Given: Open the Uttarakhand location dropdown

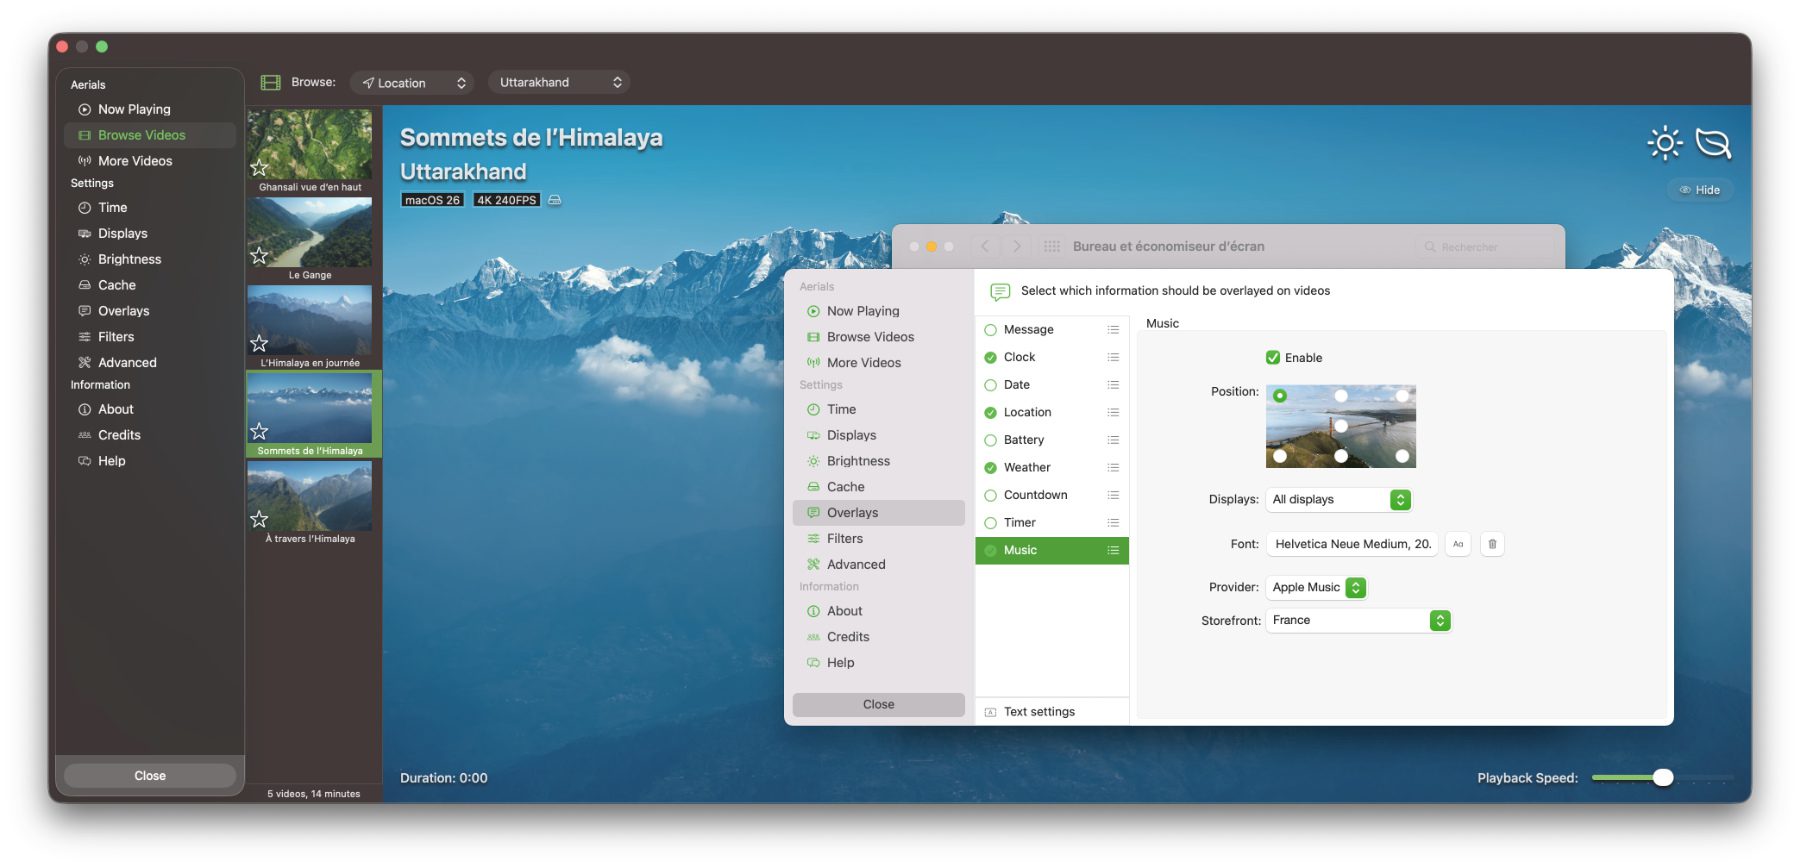Looking at the screenshot, I should [560, 82].
